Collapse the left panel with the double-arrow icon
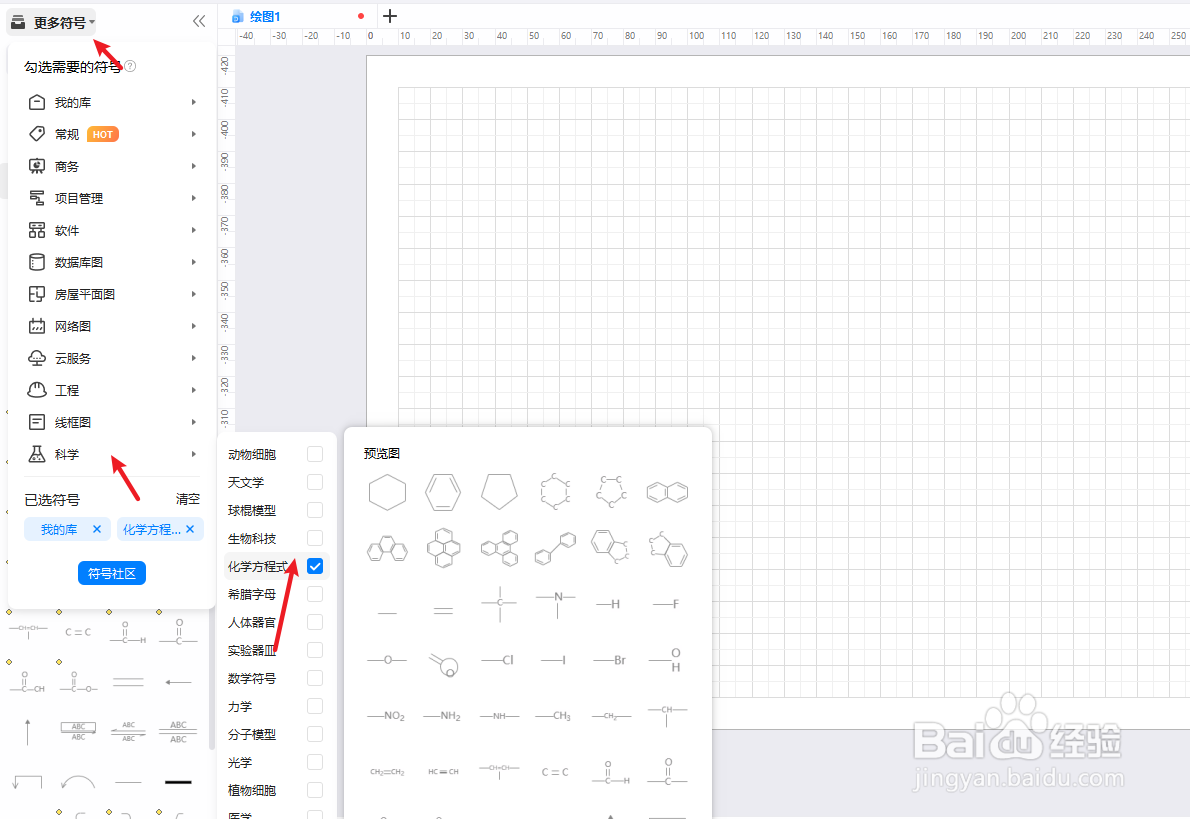Image resolution: width=1190 pixels, height=819 pixels. pos(199,19)
